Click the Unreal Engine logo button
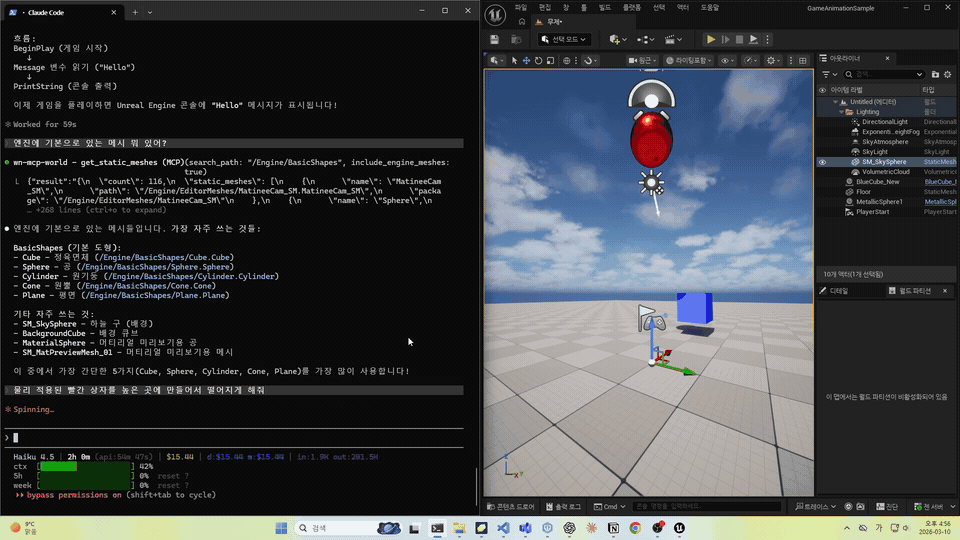Screen dimensions: 960x540 pyautogui.click(x=495, y=15)
